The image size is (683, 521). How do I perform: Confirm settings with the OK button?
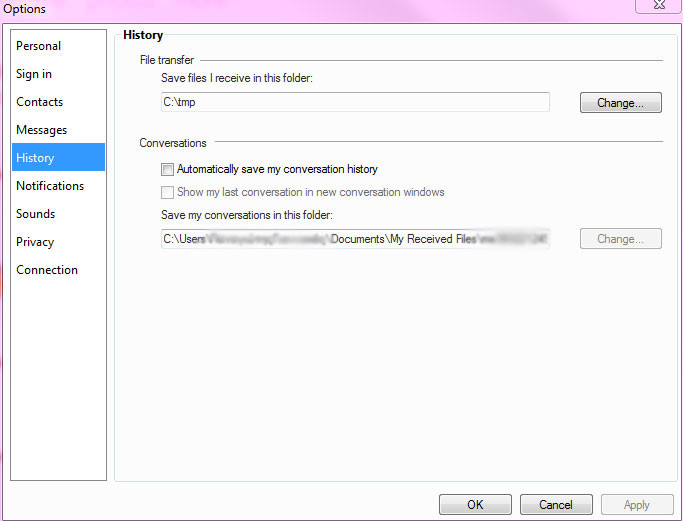(475, 505)
